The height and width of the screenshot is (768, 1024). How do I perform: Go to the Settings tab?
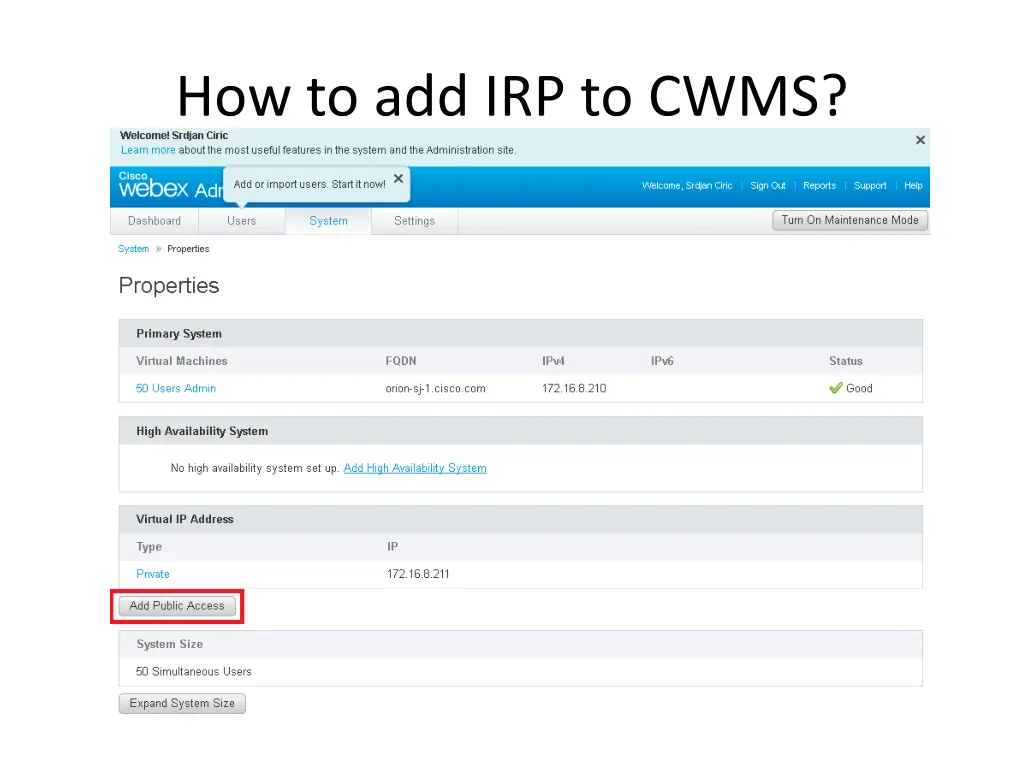pos(414,221)
